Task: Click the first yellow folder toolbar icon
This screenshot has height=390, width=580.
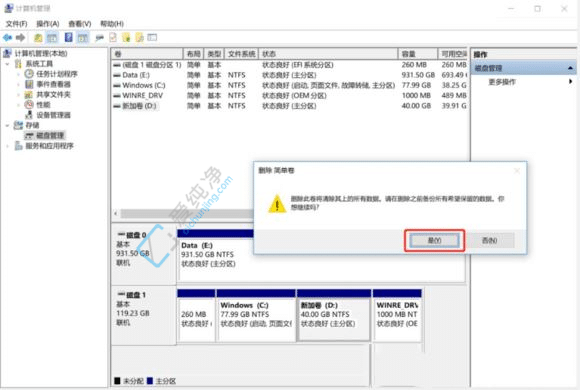Action: click(x=126, y=37)
